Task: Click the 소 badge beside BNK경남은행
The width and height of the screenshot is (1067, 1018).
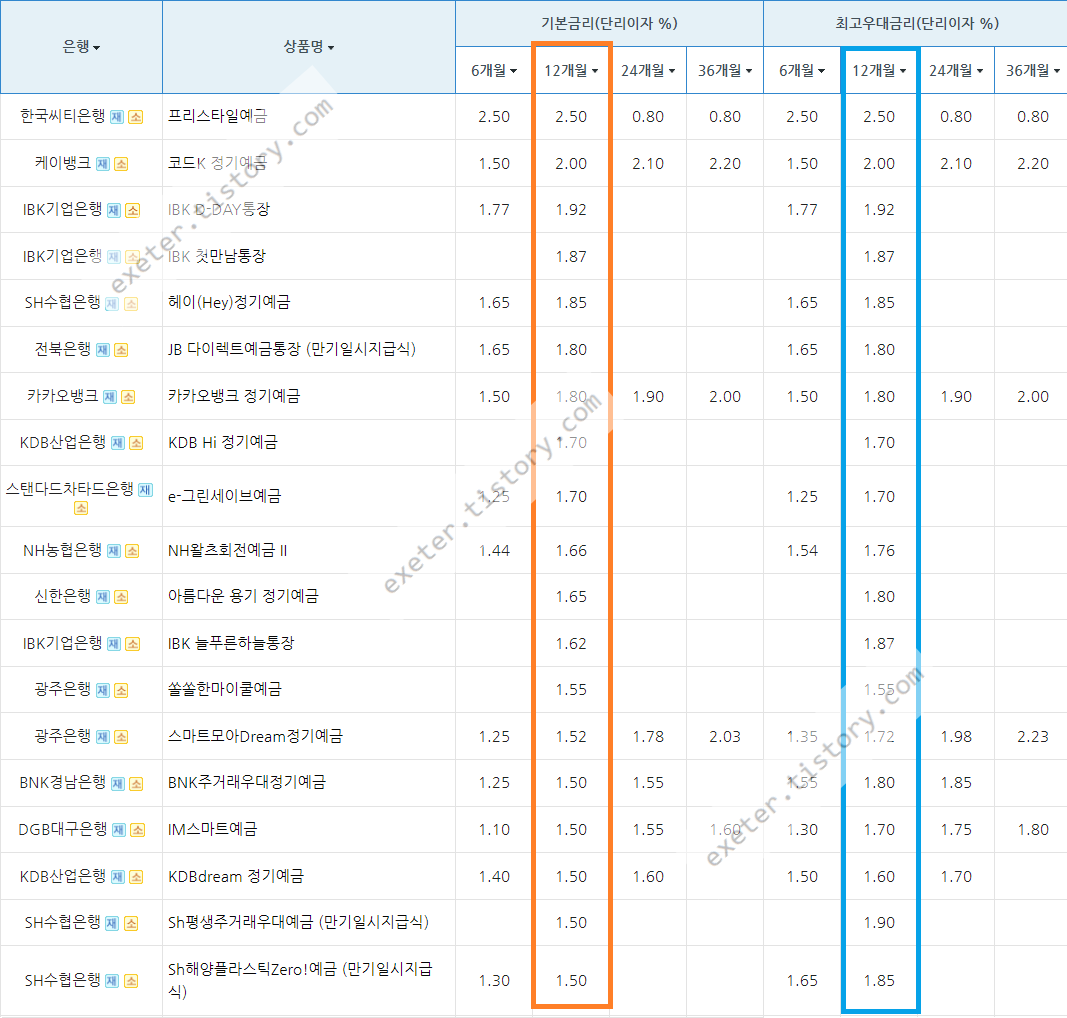Action: click(136, 784)
